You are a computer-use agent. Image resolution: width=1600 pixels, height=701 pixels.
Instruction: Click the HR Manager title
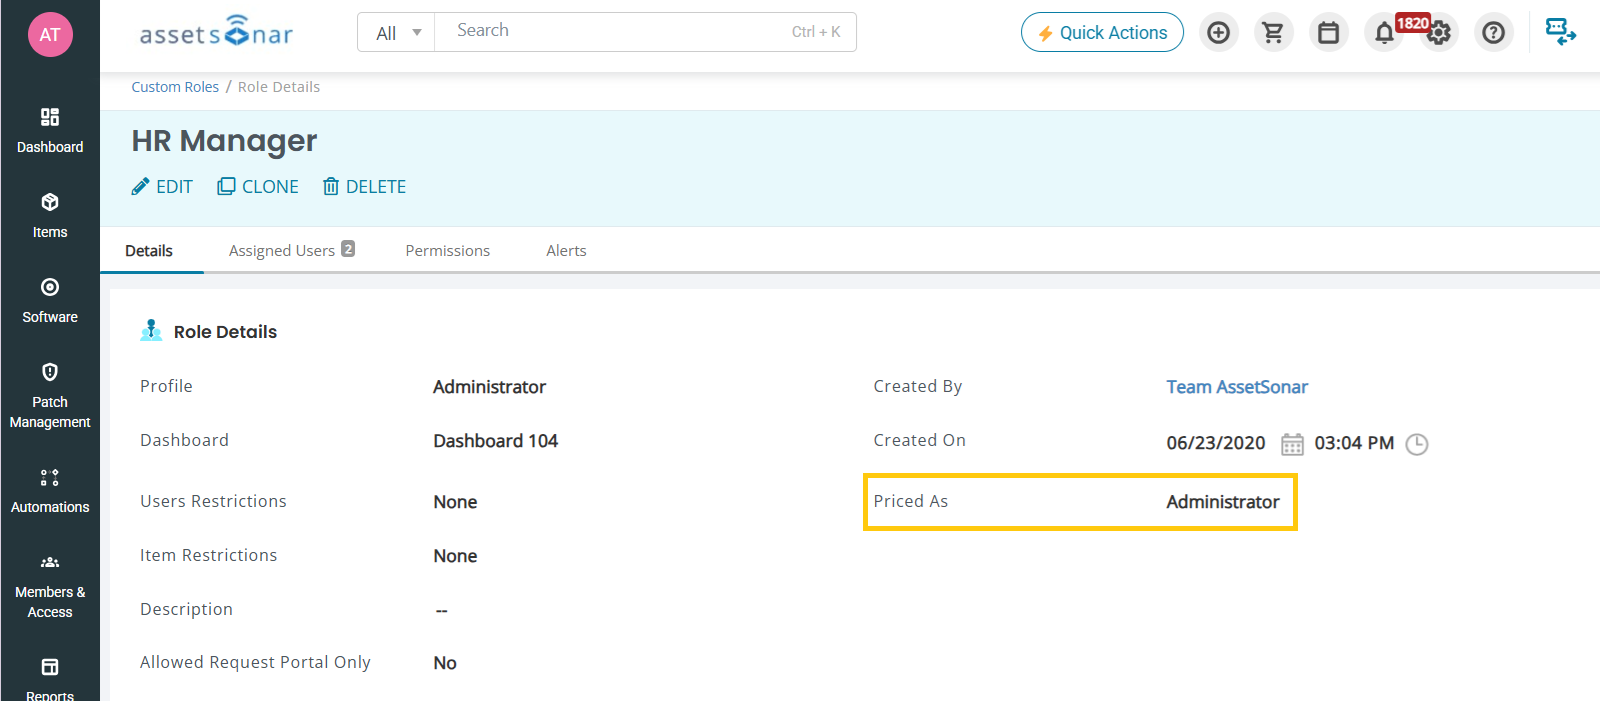(224, 141)
